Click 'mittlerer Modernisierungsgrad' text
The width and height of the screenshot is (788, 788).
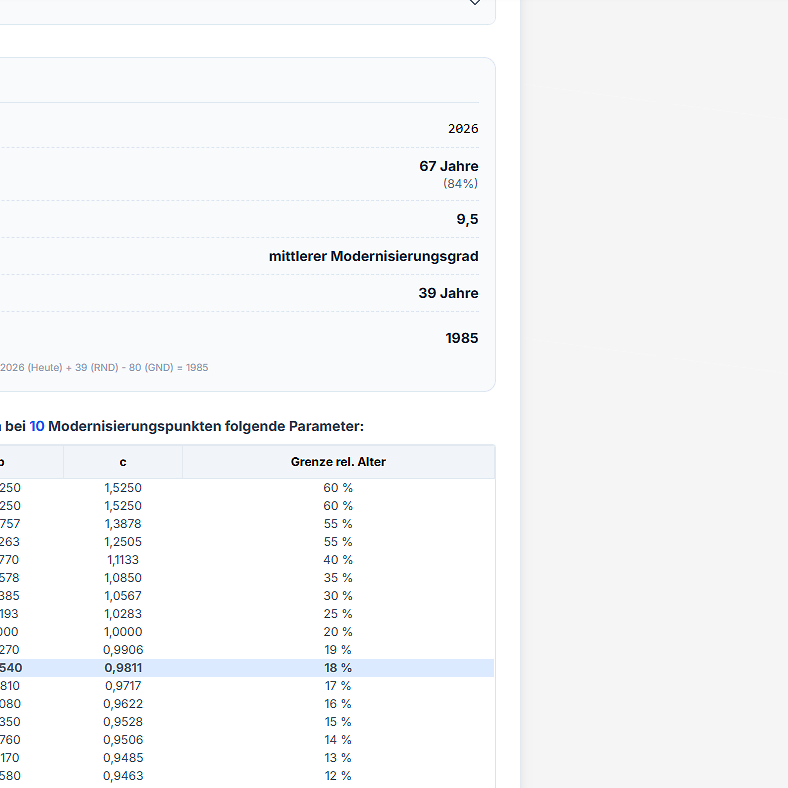[x=373, y=257]
